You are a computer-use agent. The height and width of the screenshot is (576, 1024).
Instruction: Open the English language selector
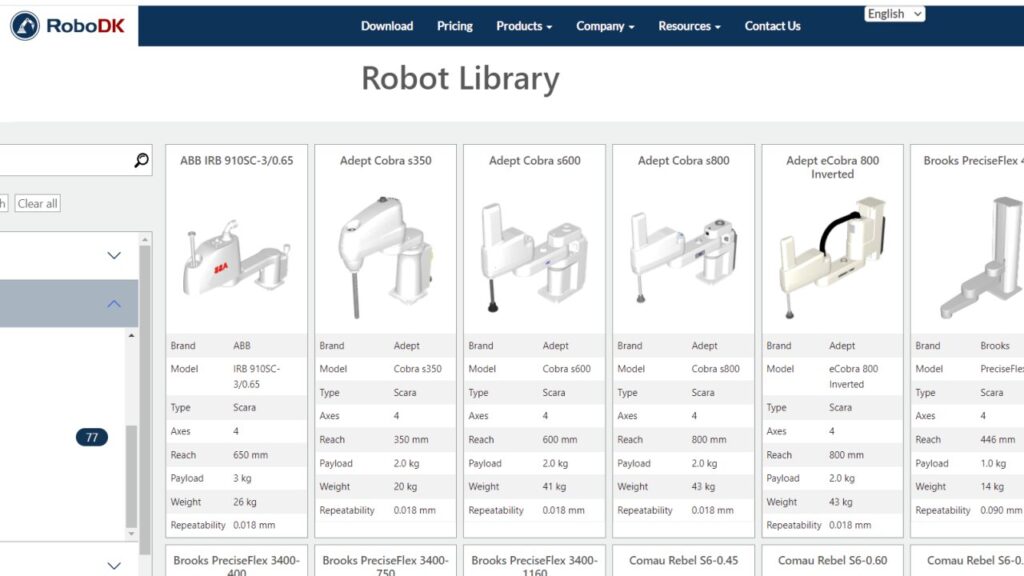[x=893, y=13]
